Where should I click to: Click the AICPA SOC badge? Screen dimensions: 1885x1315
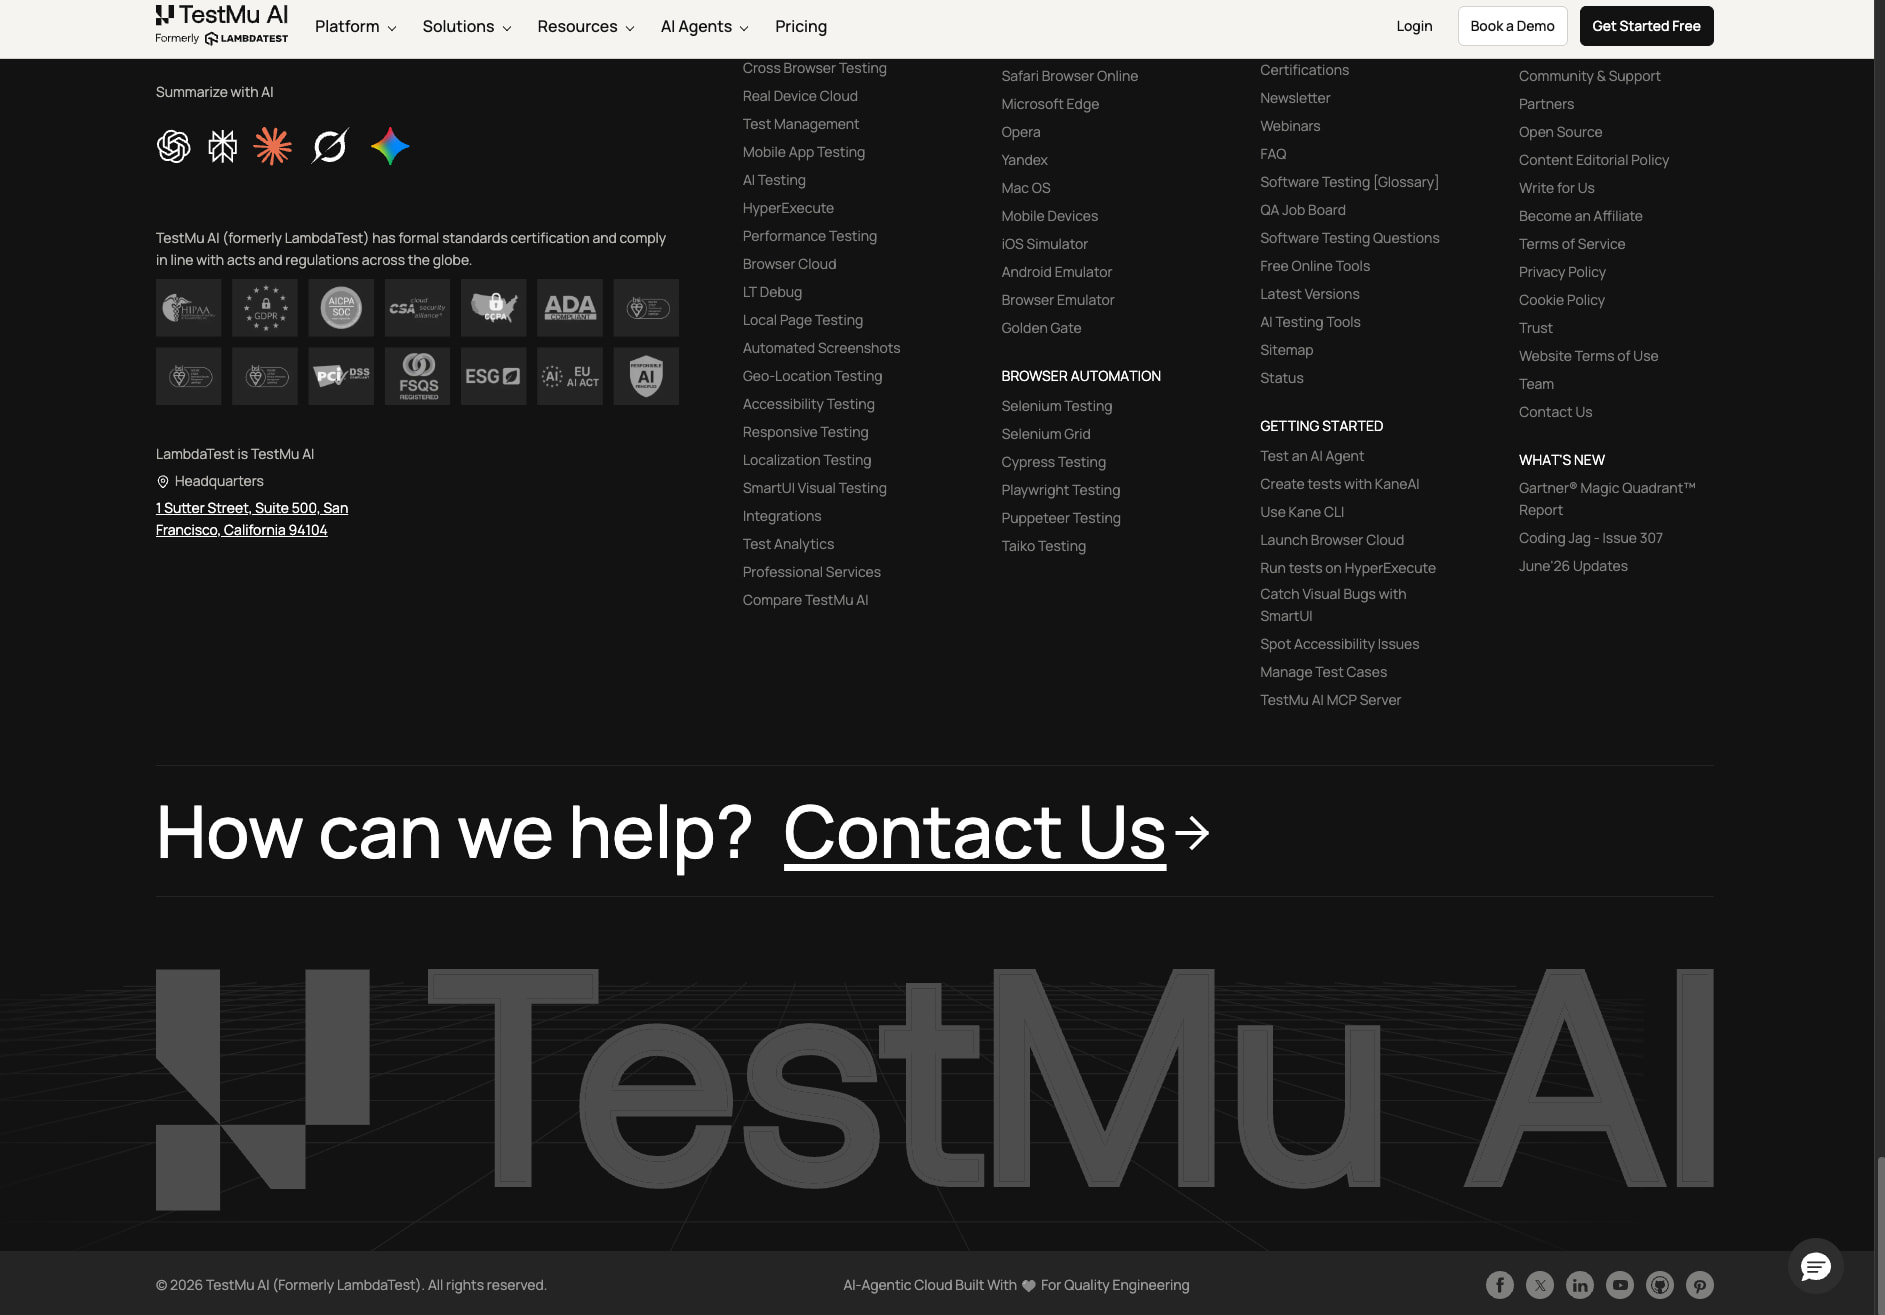point(341,308)
